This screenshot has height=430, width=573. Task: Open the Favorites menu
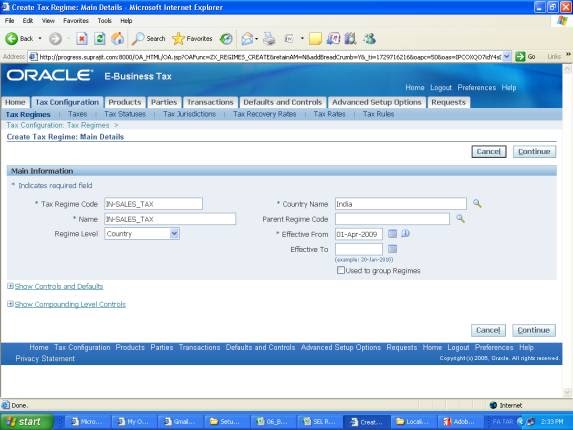76,21
